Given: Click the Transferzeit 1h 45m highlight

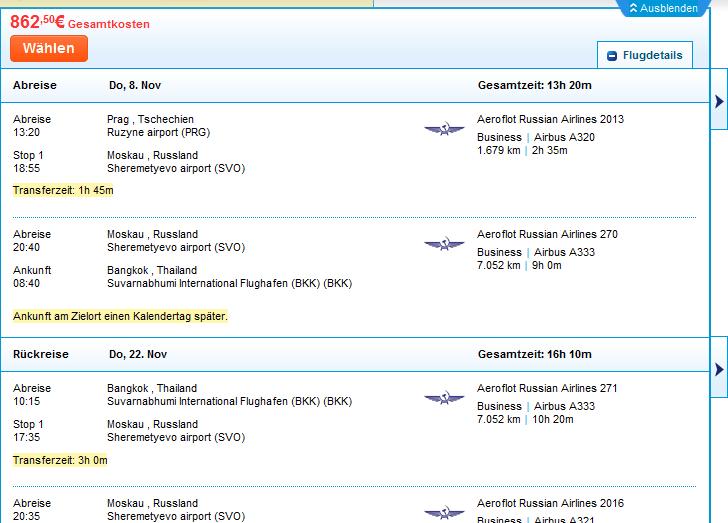Looking at the screenshot, I should tap(63, 190).
